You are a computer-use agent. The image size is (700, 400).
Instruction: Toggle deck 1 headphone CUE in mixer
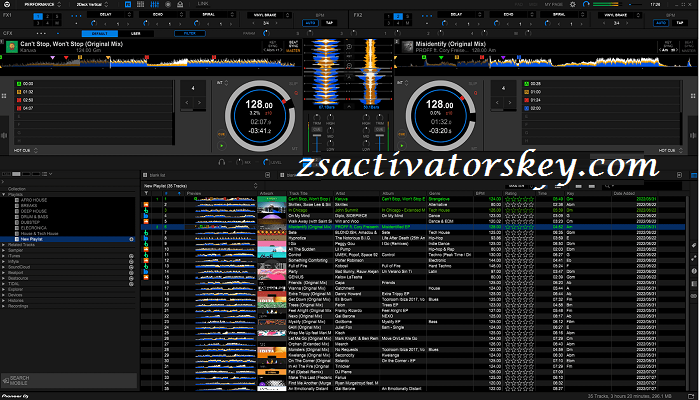[317, 129]
